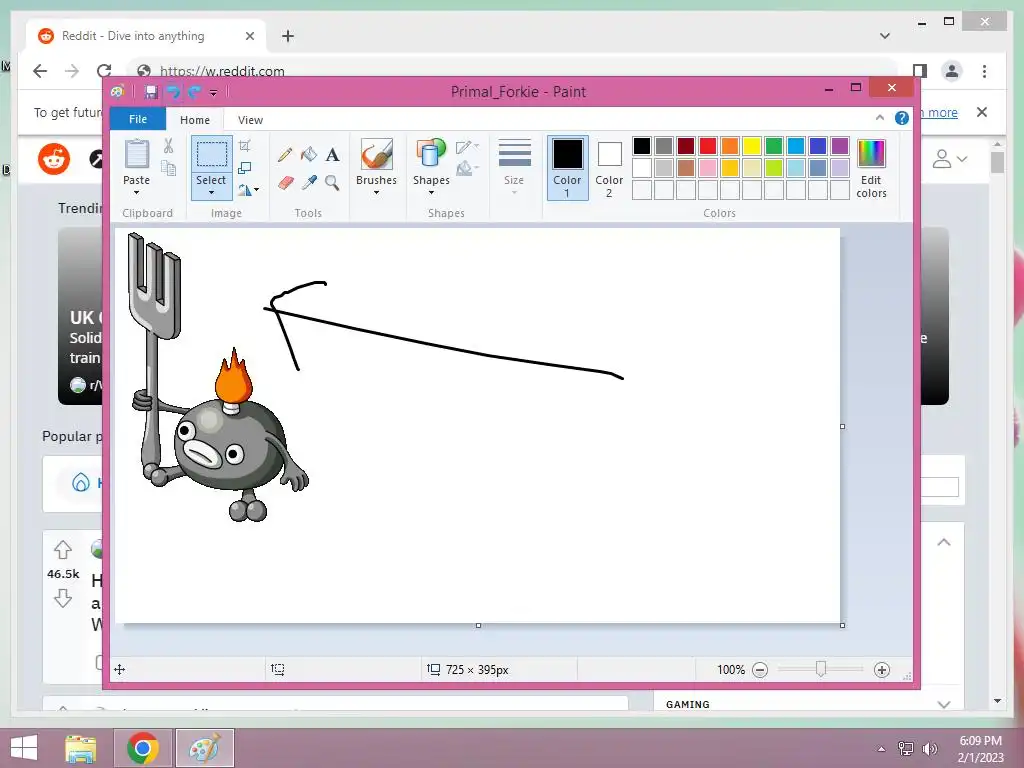Pick the red color swatch
The height and width of the screenshot is (768, 1024).
click(707, 146)
